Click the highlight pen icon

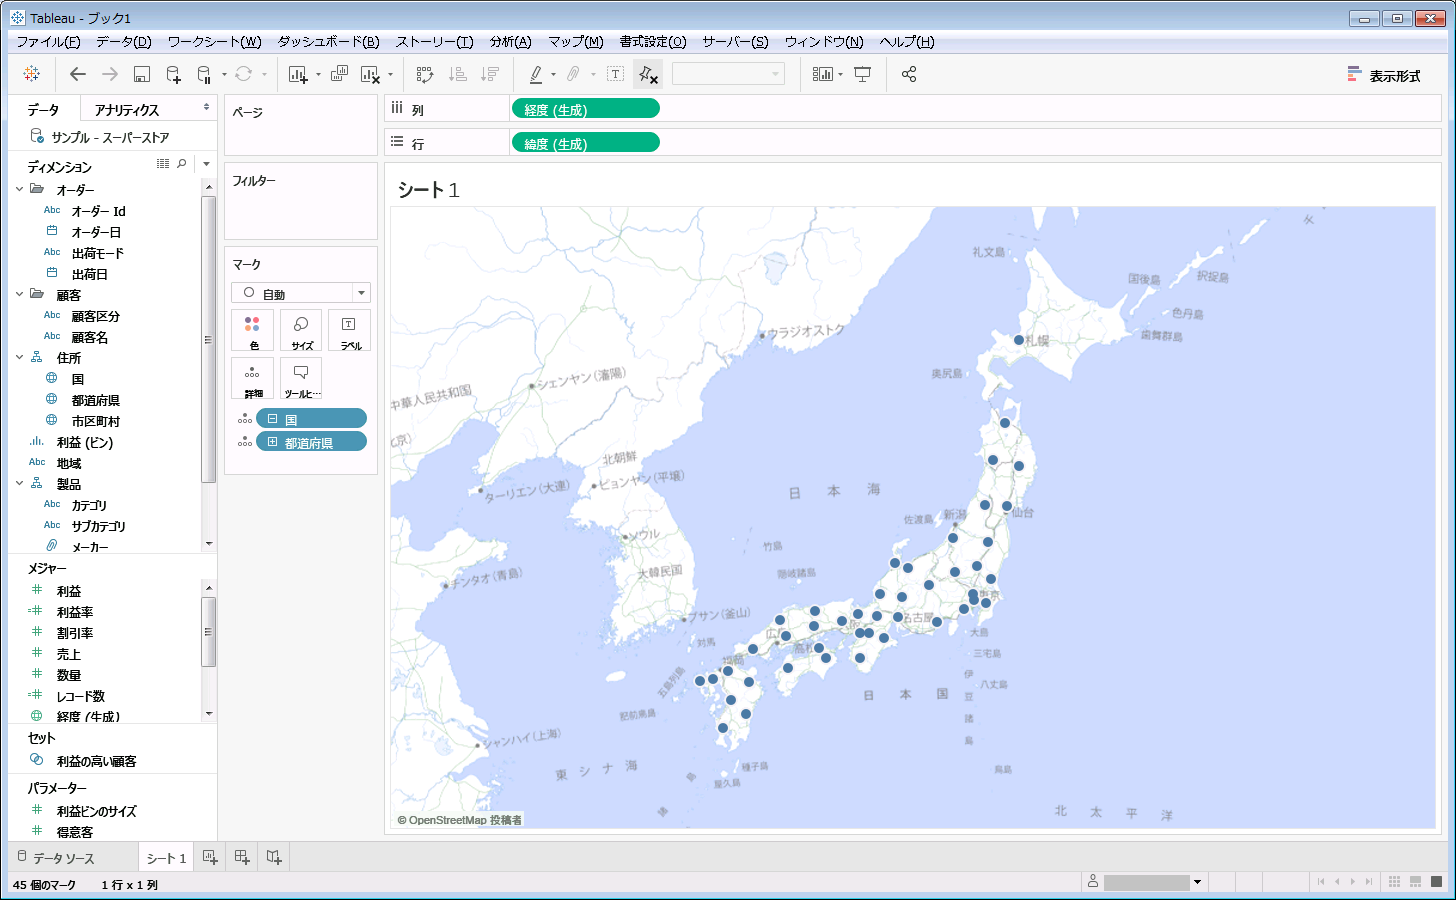tap(536, 74)
